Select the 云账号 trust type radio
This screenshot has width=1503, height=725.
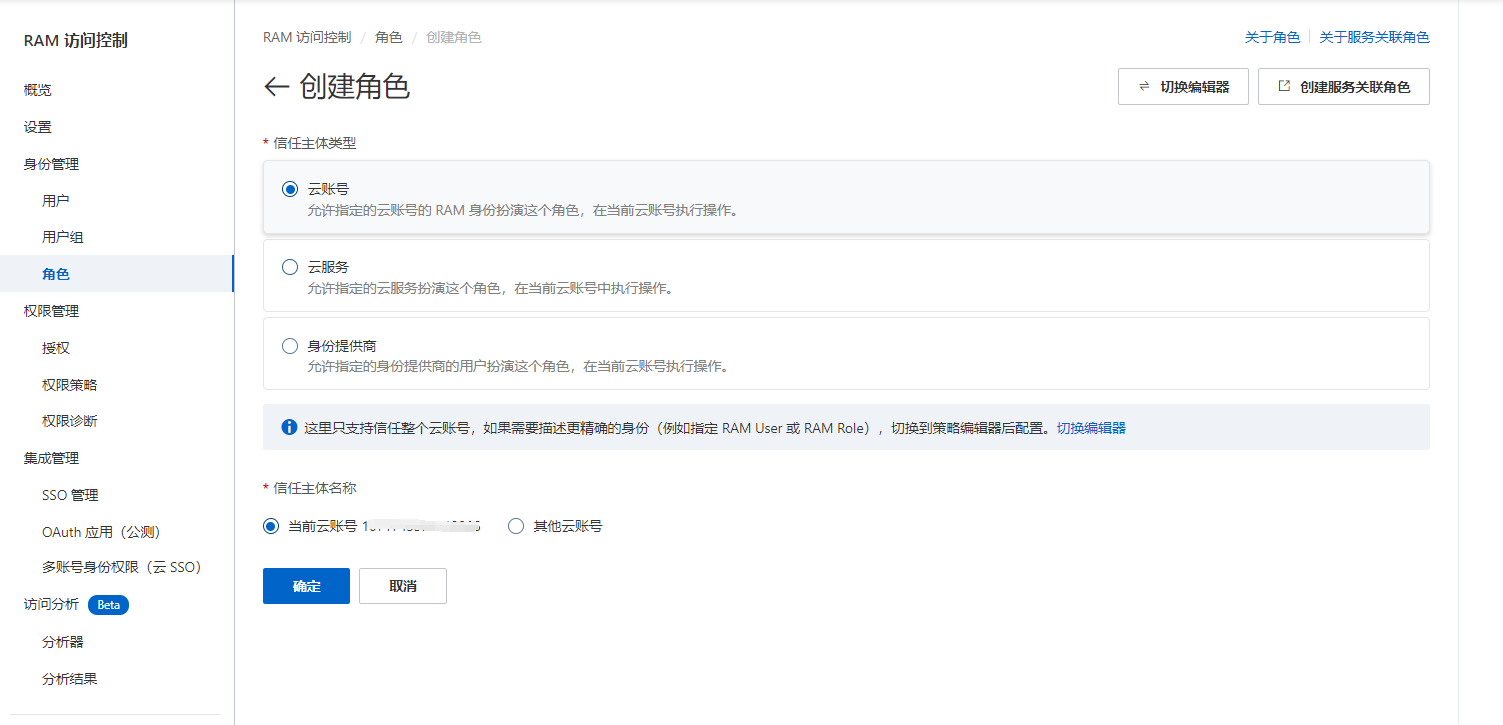click(290, 189)
